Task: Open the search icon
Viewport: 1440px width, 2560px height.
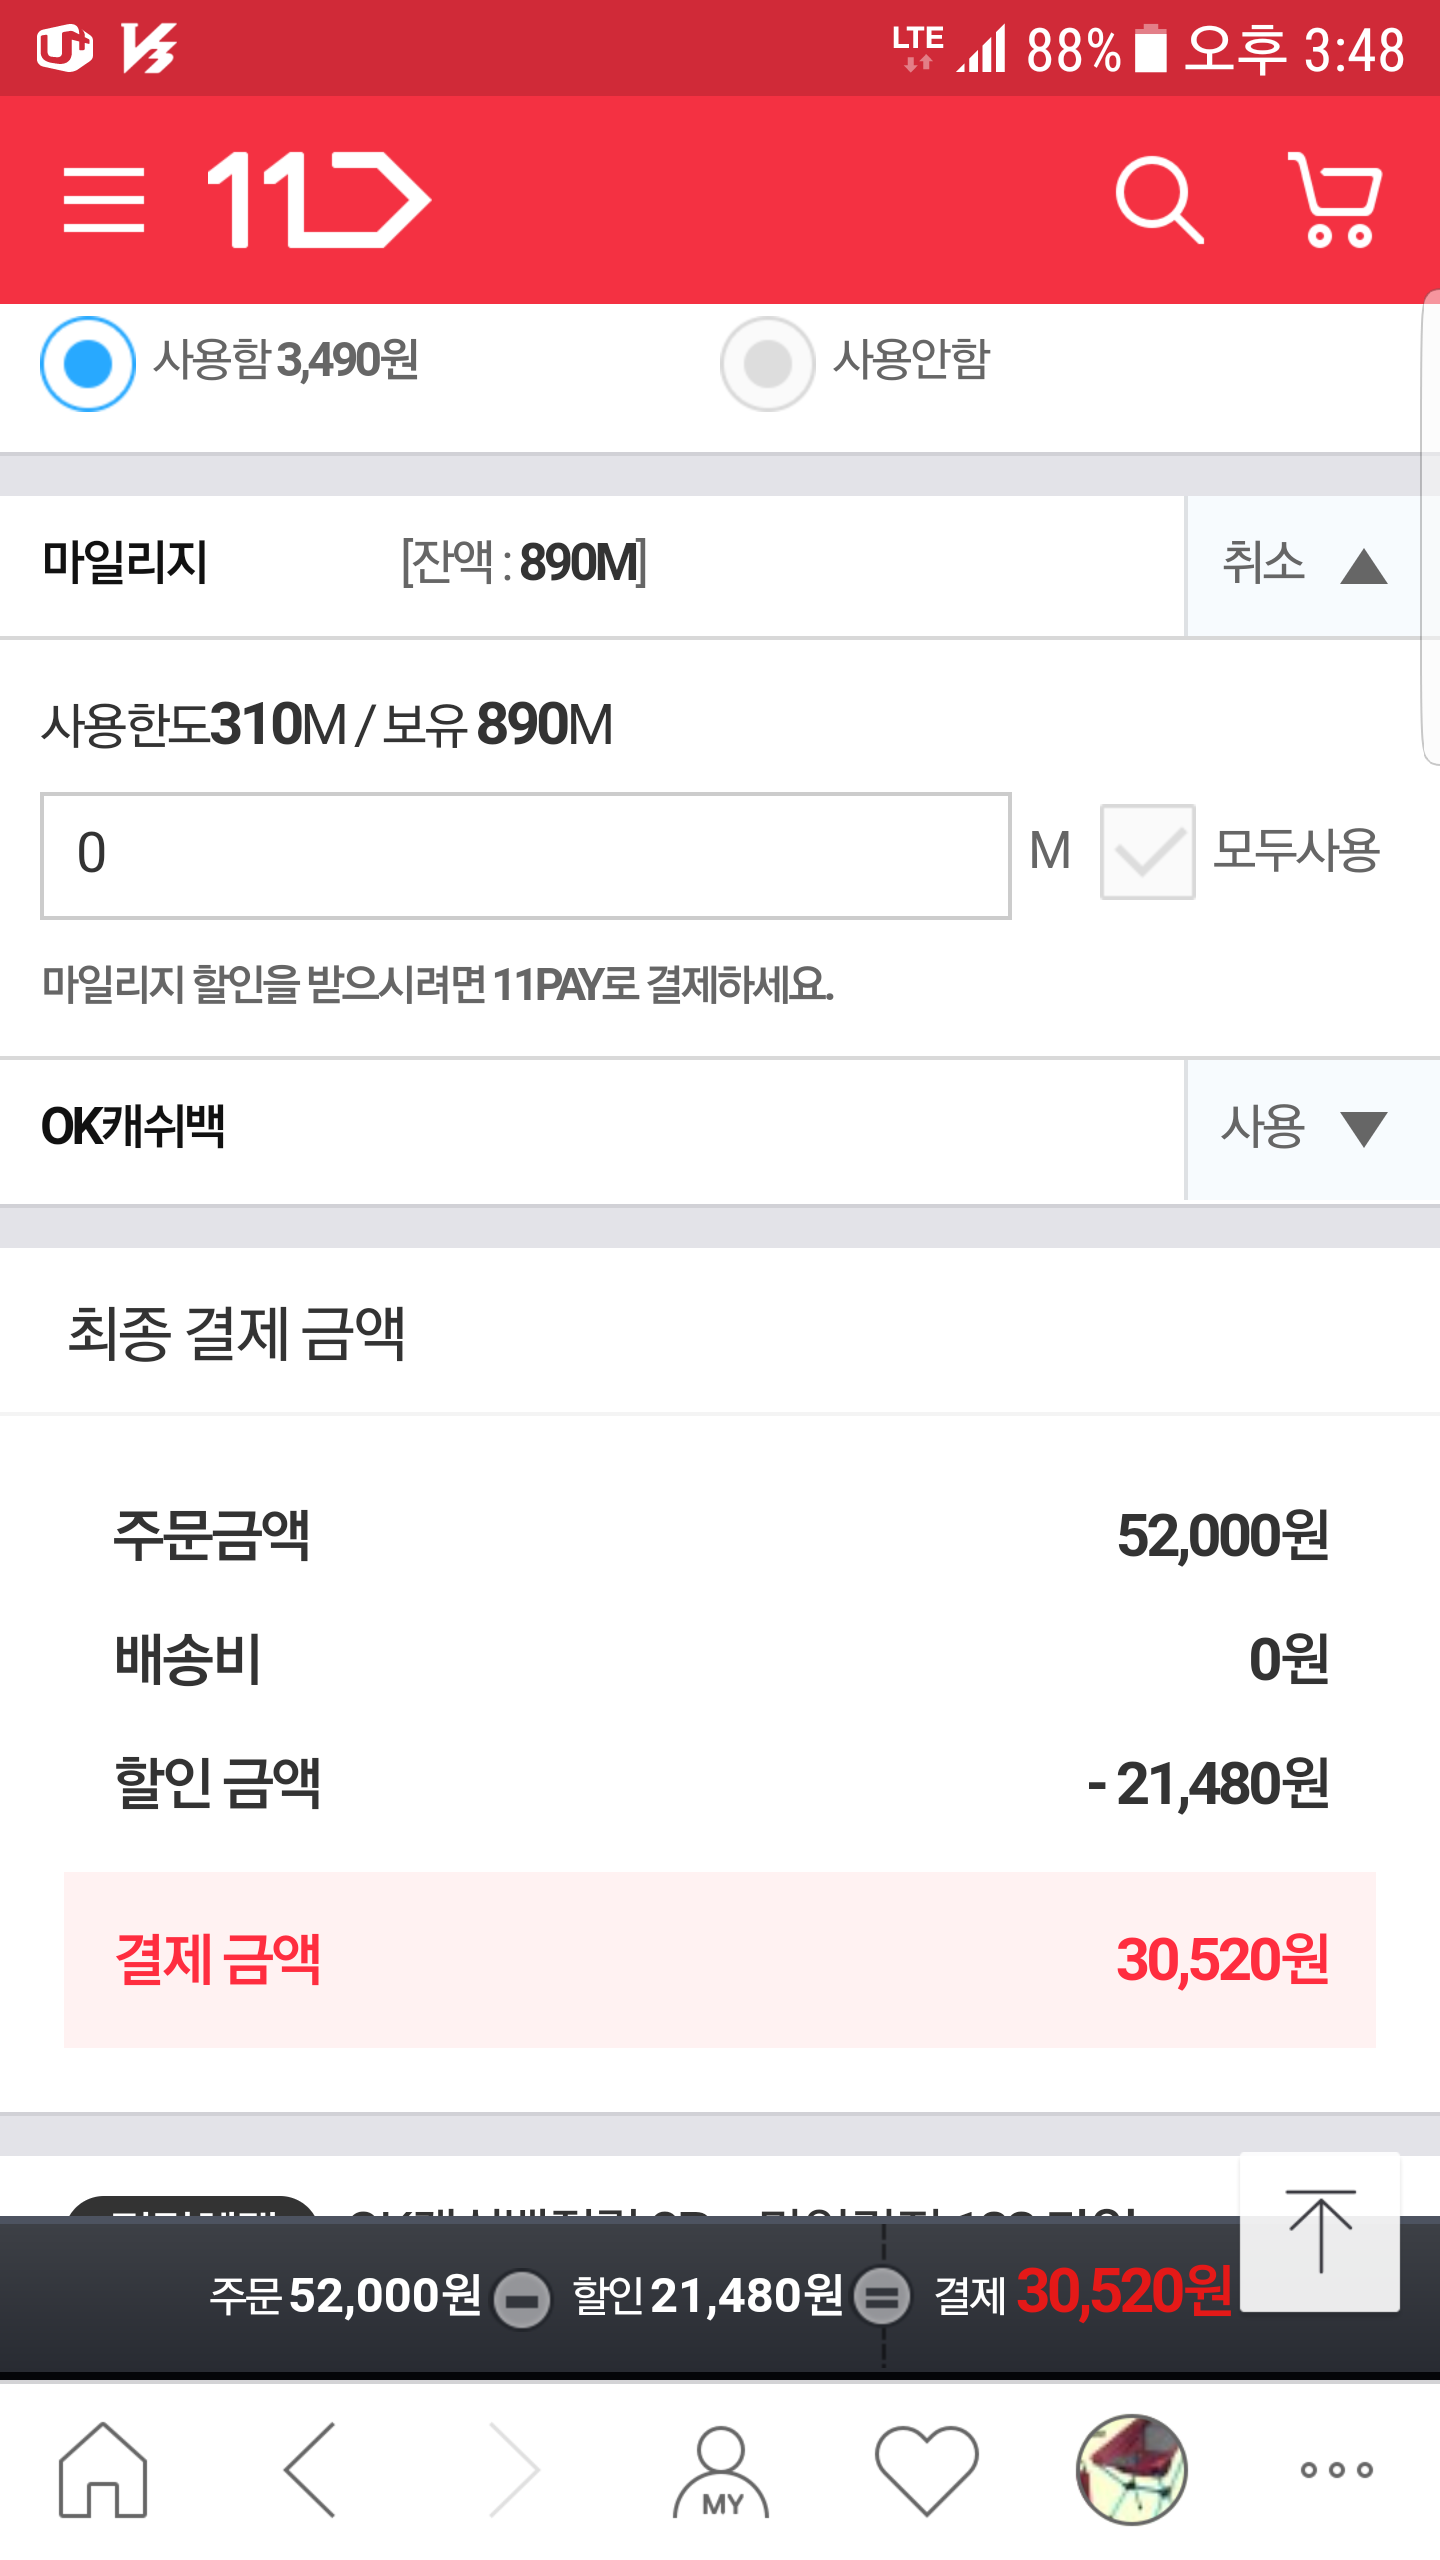Action: pos(1158,200)
